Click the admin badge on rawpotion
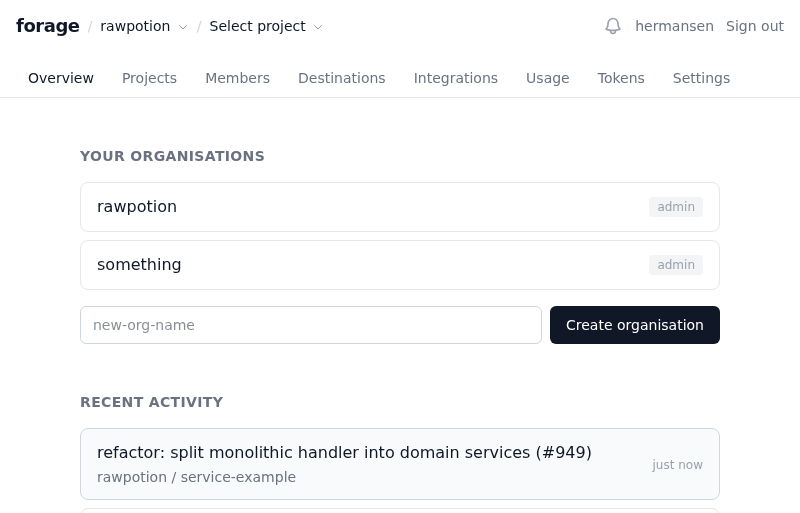 tap(675, 207)
